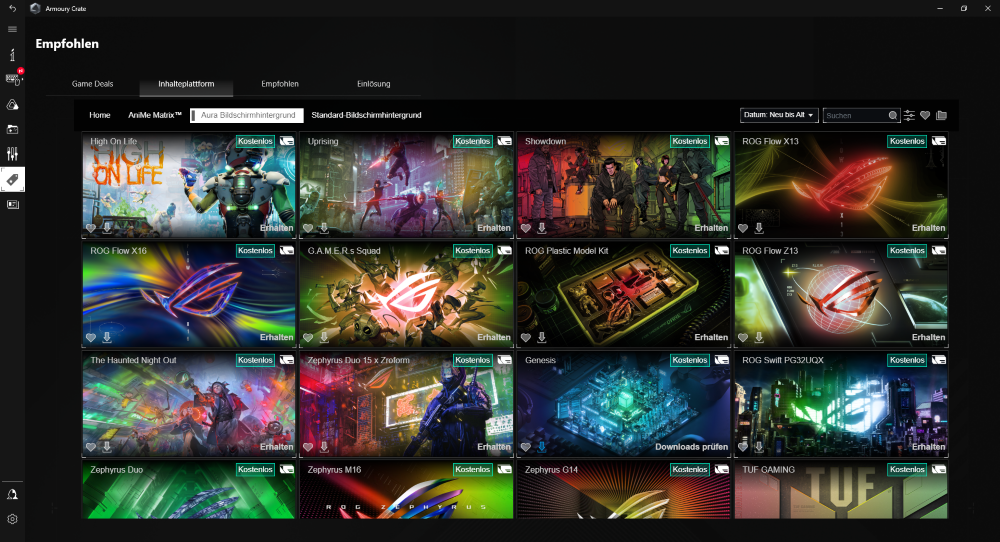Open the Zephyrus M16 wallpaper thumbnail
Image resolution: width=1000 pixels, height=542 pixels.
(x=406, y=490)
